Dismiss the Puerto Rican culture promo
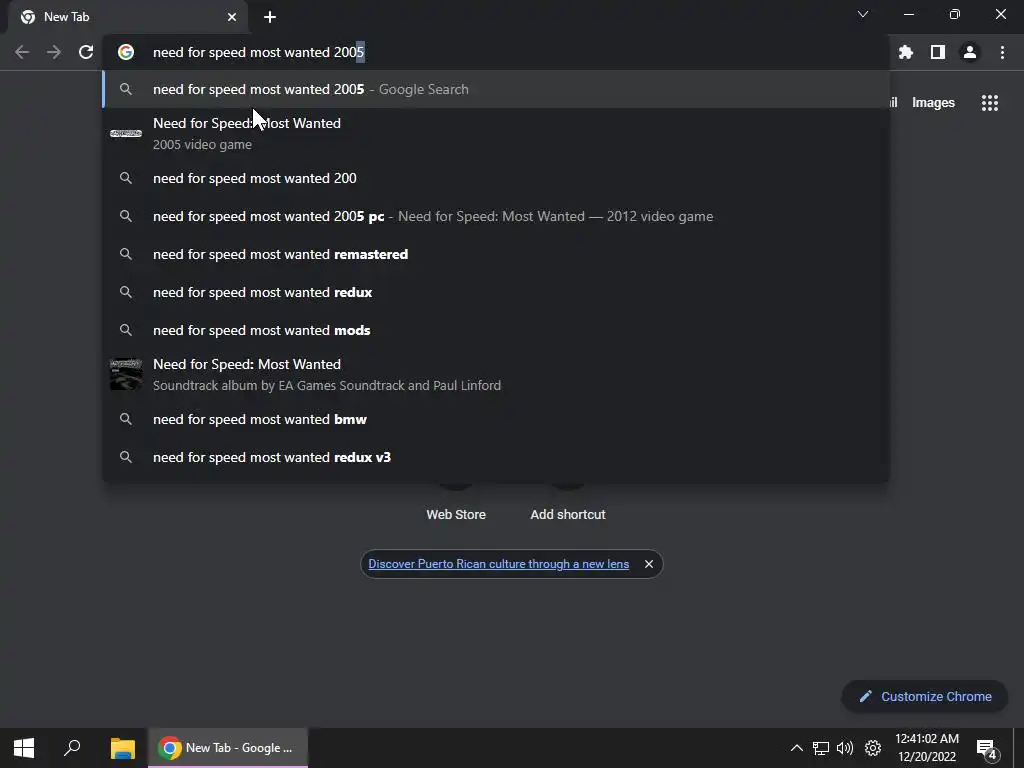 click(648, 564)
